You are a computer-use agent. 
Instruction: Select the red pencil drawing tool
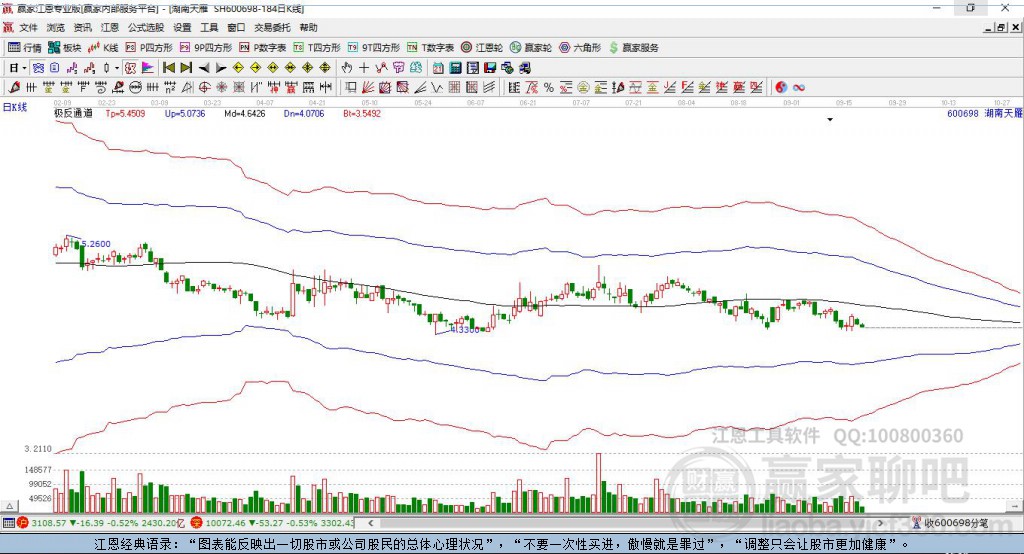coord(14,87)
